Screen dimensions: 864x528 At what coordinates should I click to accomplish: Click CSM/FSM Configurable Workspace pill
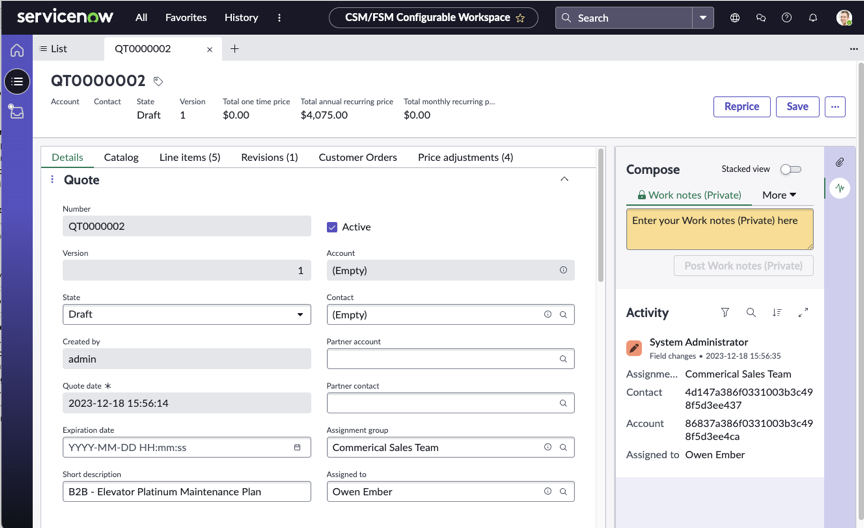pos(433,18)
